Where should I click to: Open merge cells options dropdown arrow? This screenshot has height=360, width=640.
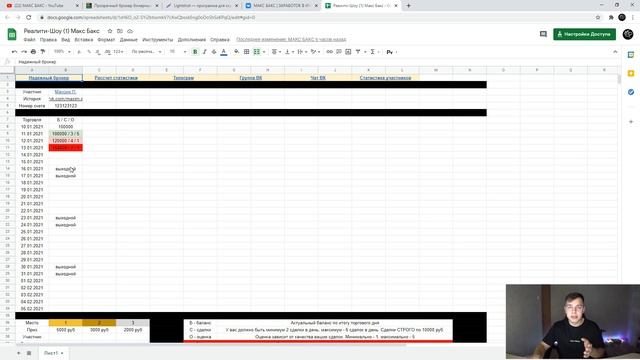[x=264, y=52]
